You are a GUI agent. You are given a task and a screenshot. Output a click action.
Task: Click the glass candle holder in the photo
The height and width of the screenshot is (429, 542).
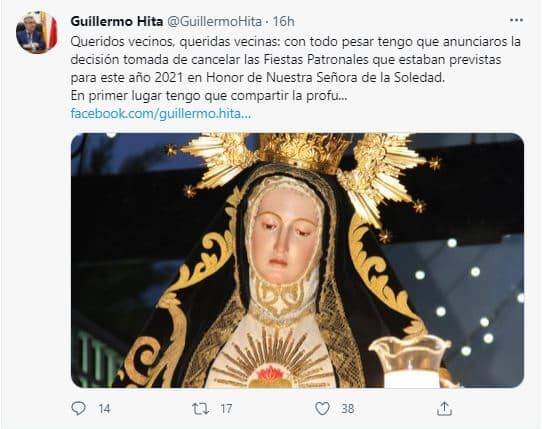[411, 362]
